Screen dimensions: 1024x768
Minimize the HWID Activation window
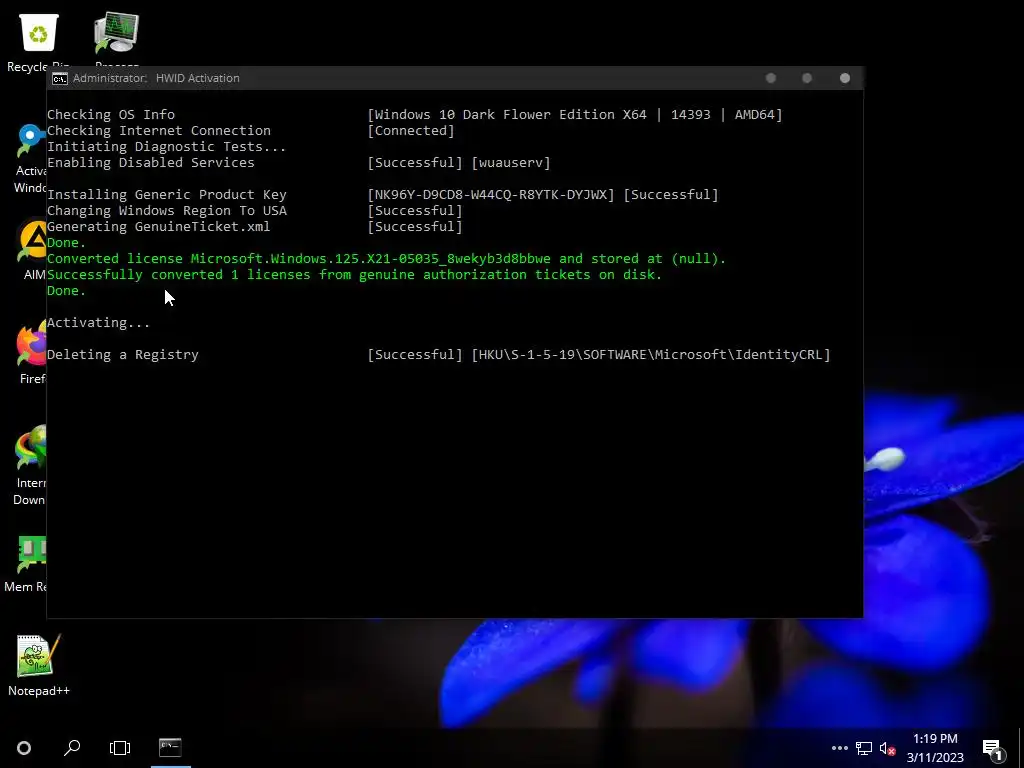coord(771,78)
